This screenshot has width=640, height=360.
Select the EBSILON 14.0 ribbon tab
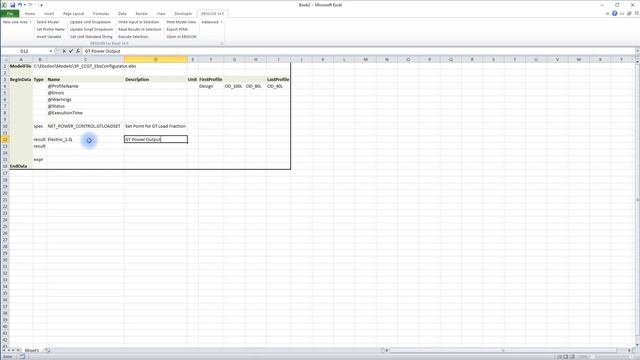click(x=212, y=13)
